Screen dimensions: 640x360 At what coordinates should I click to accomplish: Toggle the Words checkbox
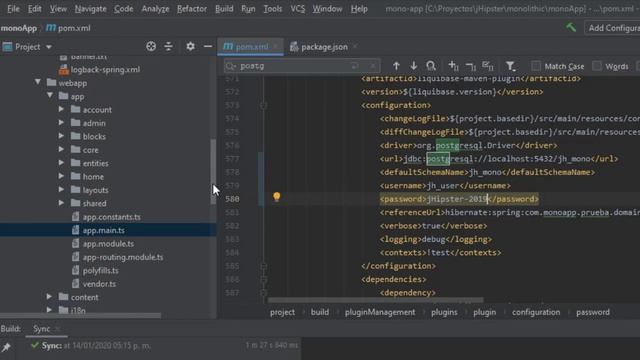(x=597, y=66)
